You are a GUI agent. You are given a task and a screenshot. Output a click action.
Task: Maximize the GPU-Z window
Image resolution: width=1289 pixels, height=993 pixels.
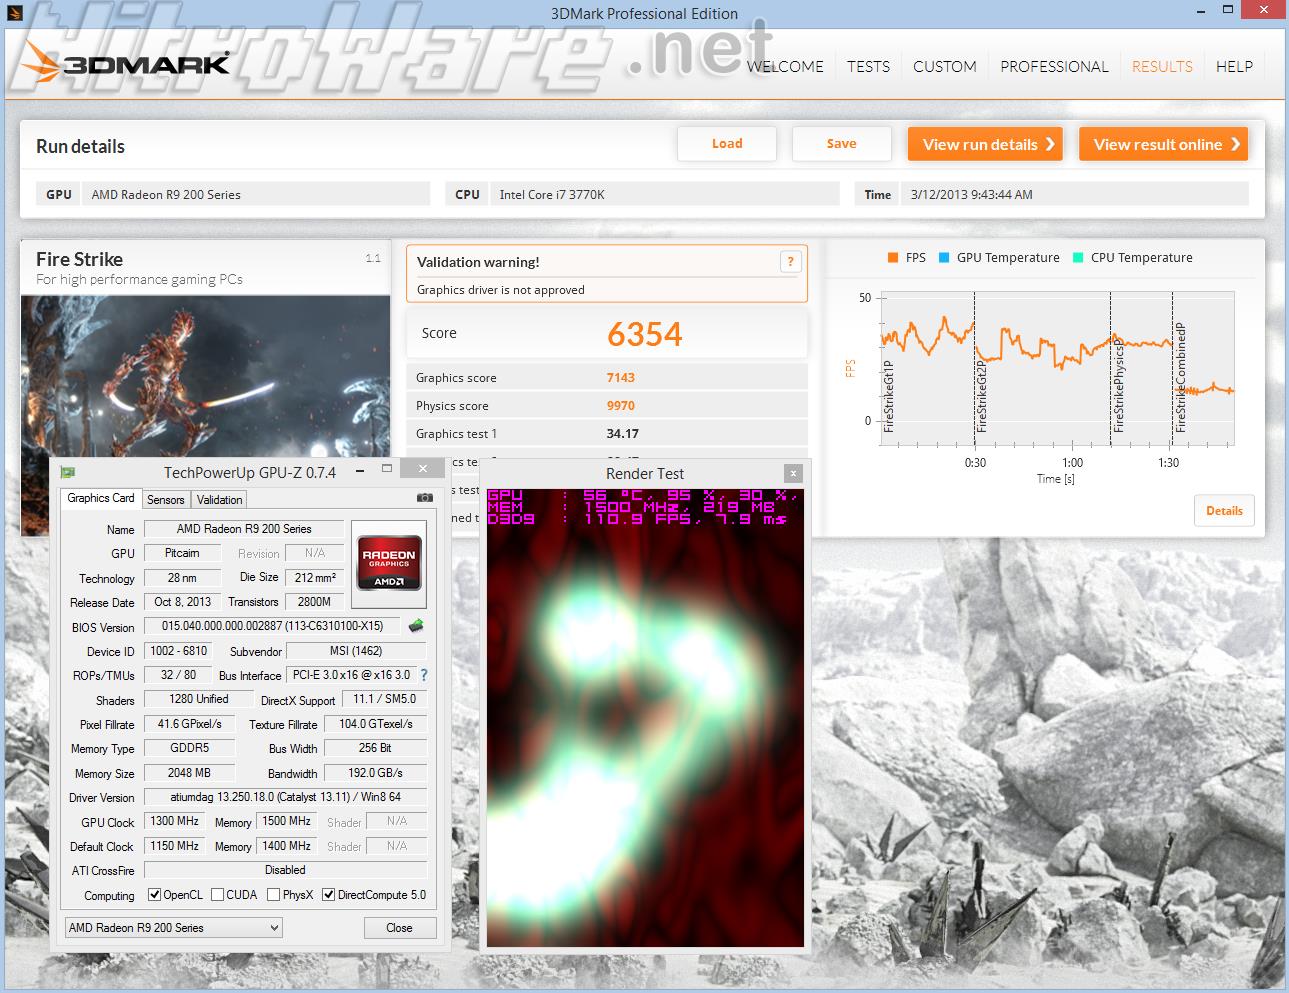click(387, 469)
